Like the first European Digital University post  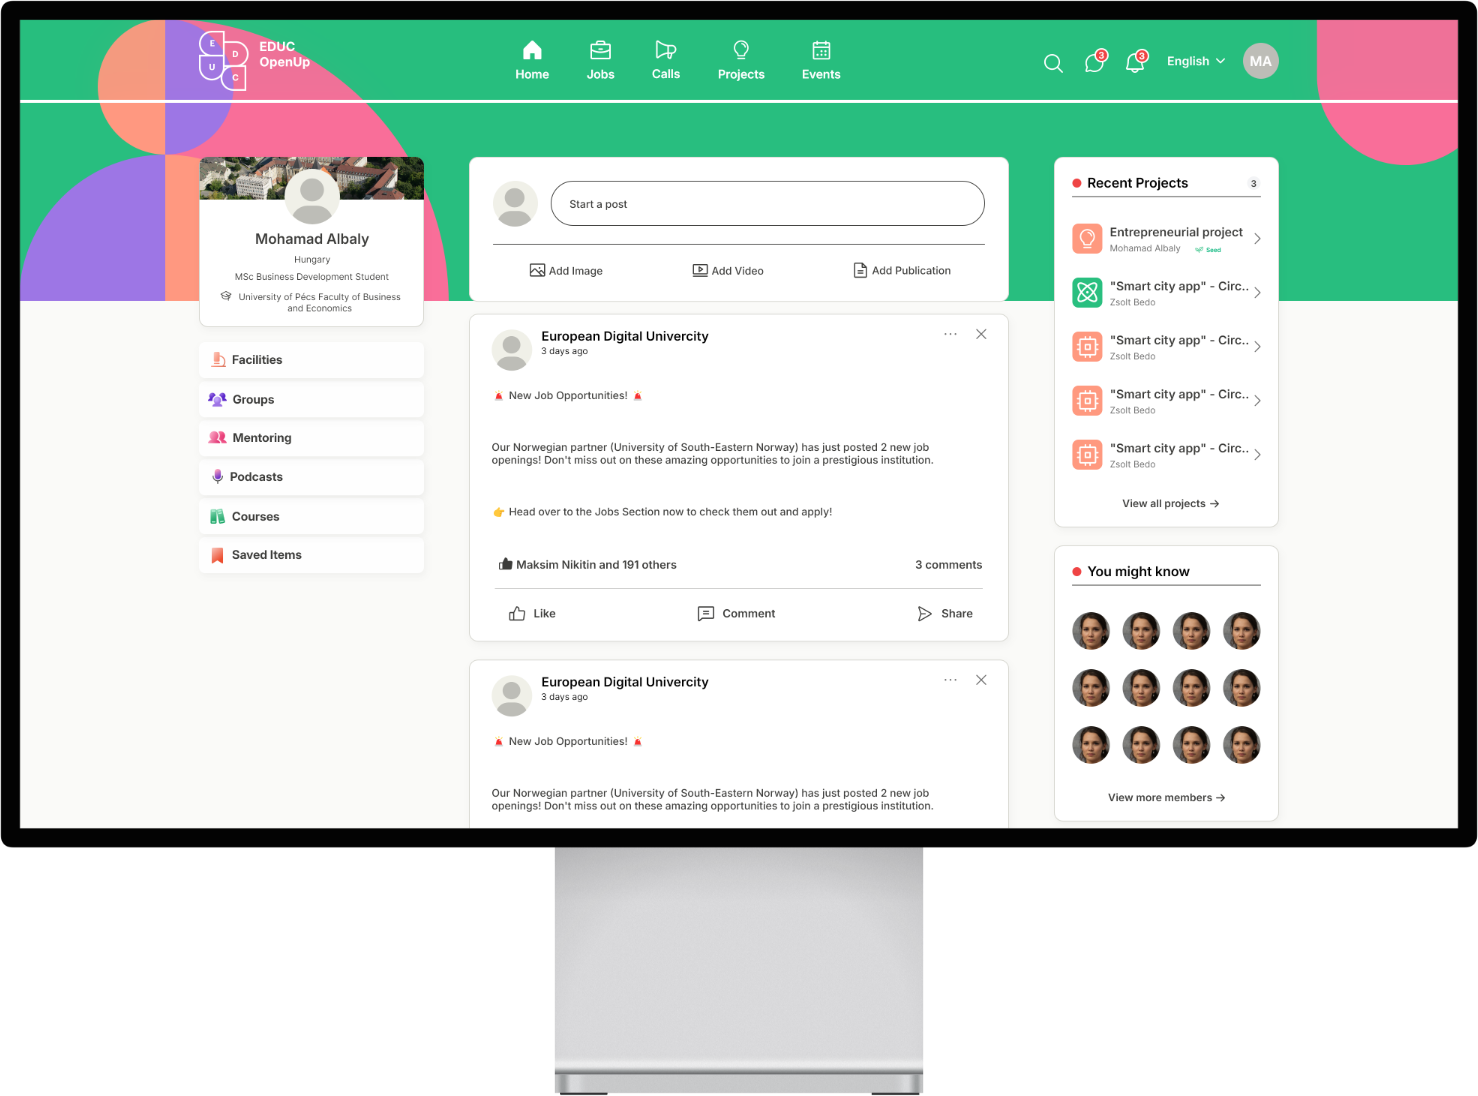click(x=532, y=613)
